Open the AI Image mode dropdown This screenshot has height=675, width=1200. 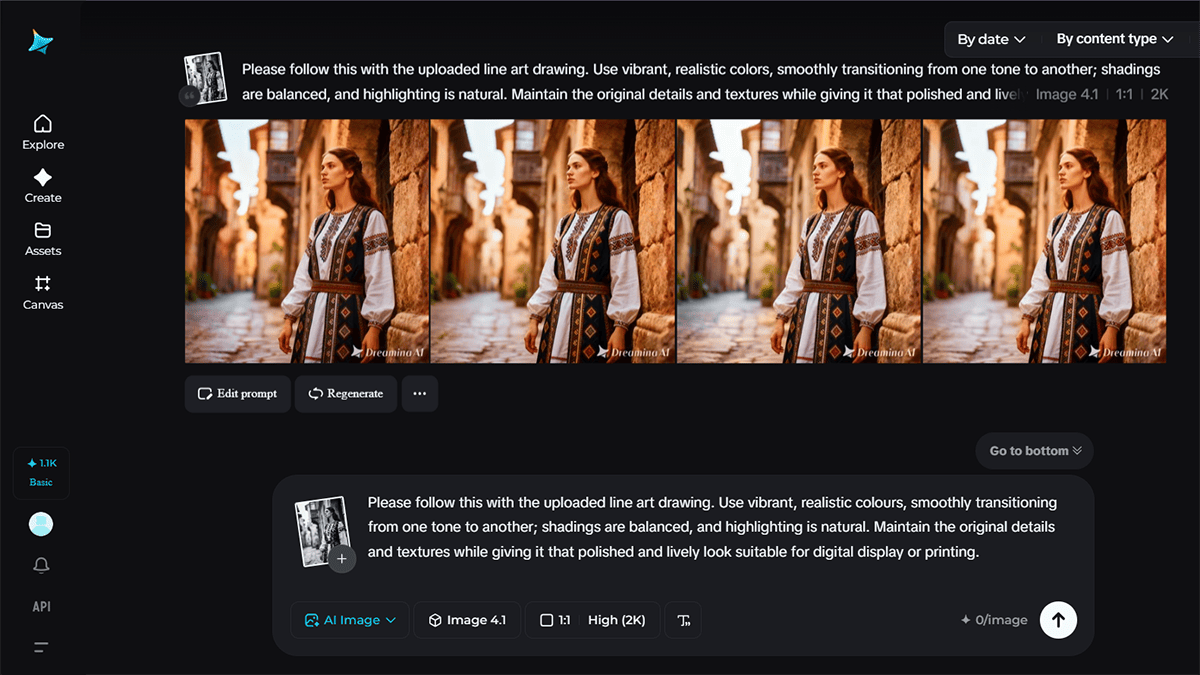pos(350,620)
